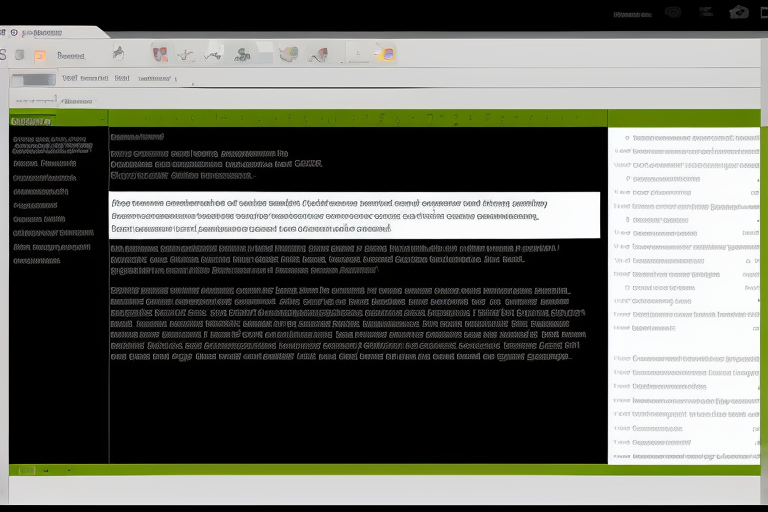
Task: Click the round dark icon in the top bar
Action: tap(673, 12)
